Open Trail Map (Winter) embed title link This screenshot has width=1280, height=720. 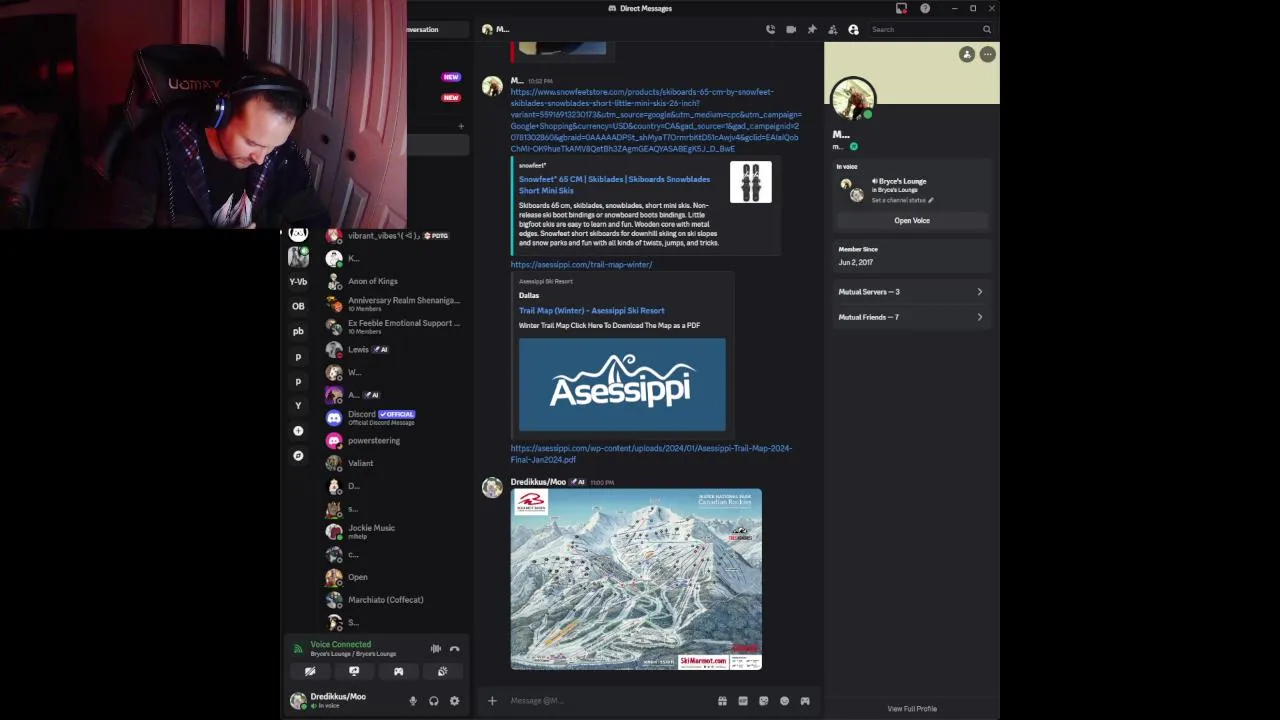tap(591, 311)
